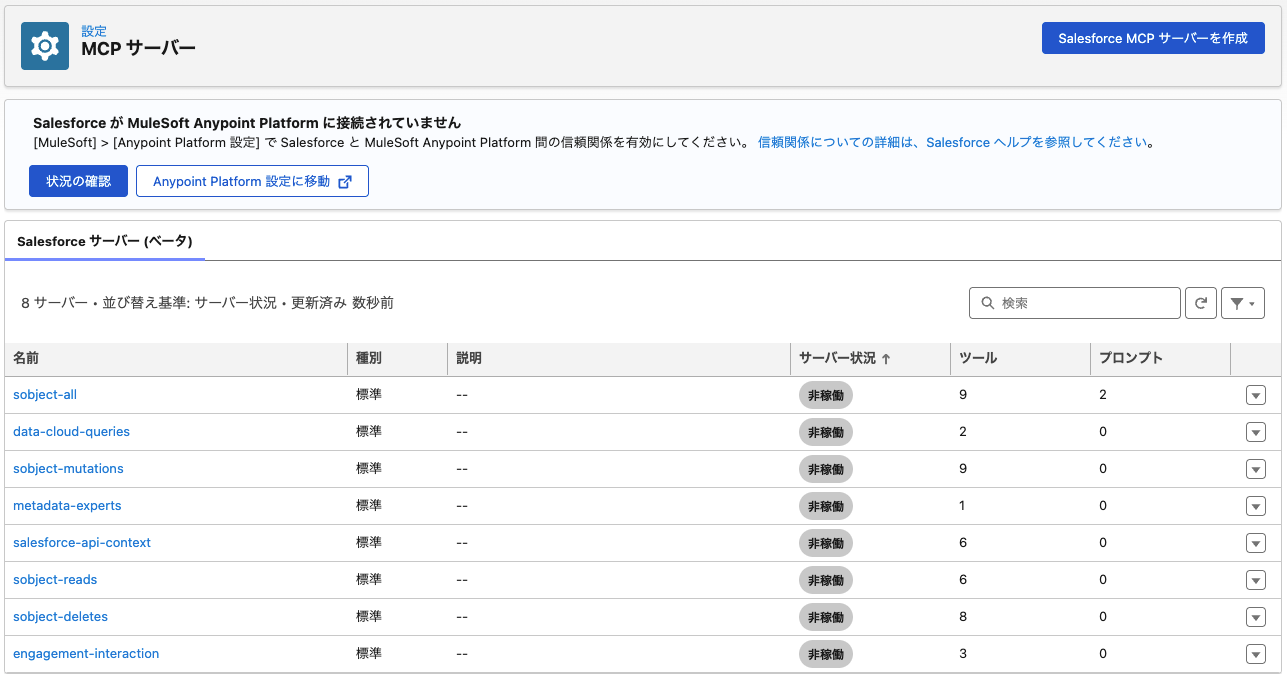Screen dimensions: 1287x680
Task: Click the magnifier icon in search box
Action: point(988,303)
